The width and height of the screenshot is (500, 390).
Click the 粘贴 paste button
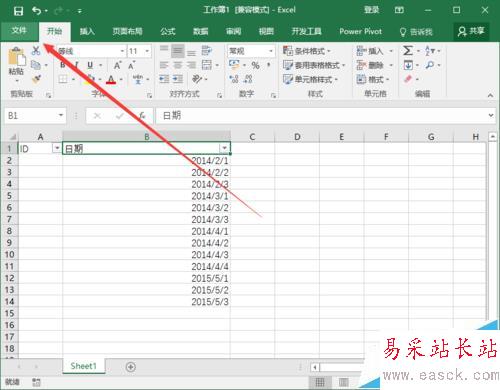16,64
